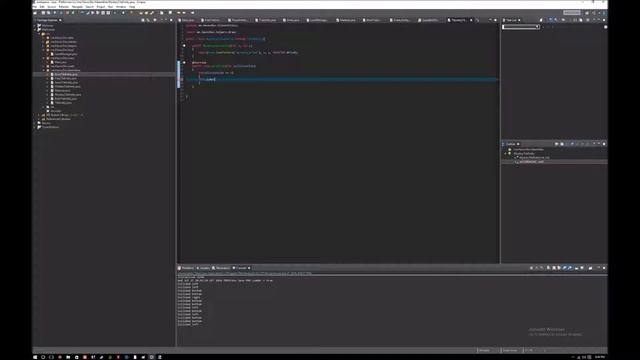Open the Perspective switcher icon
Screen dimensions: 640x360
click(587, 13)
